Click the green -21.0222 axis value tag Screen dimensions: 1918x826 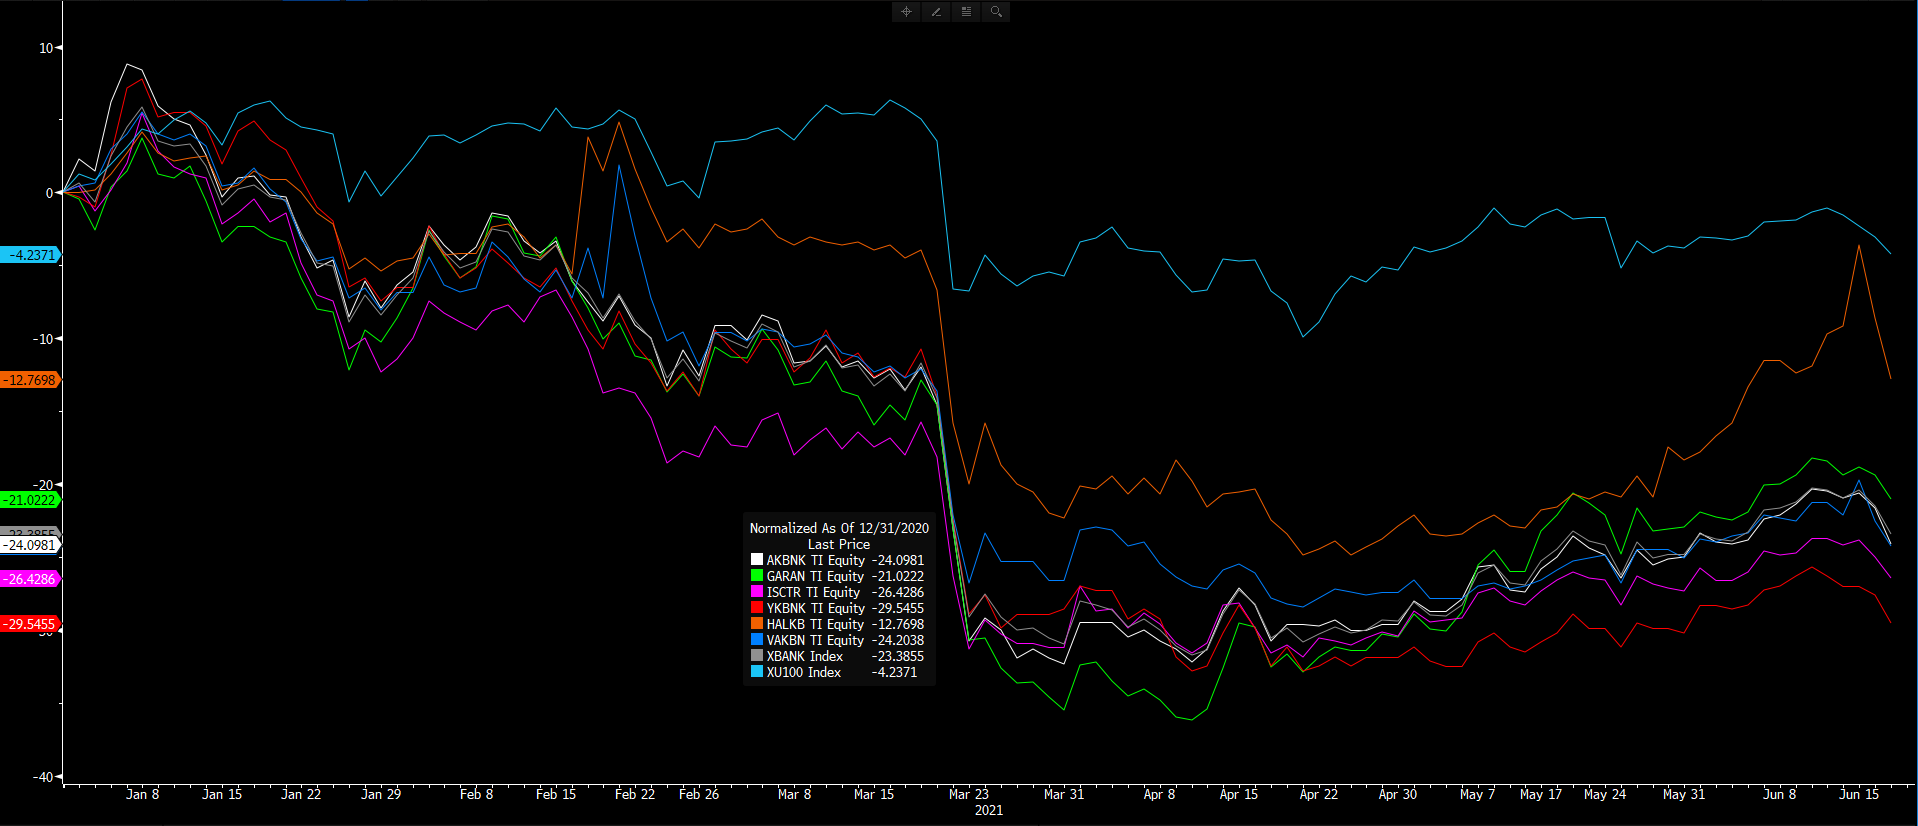click(x=30, y=500)
